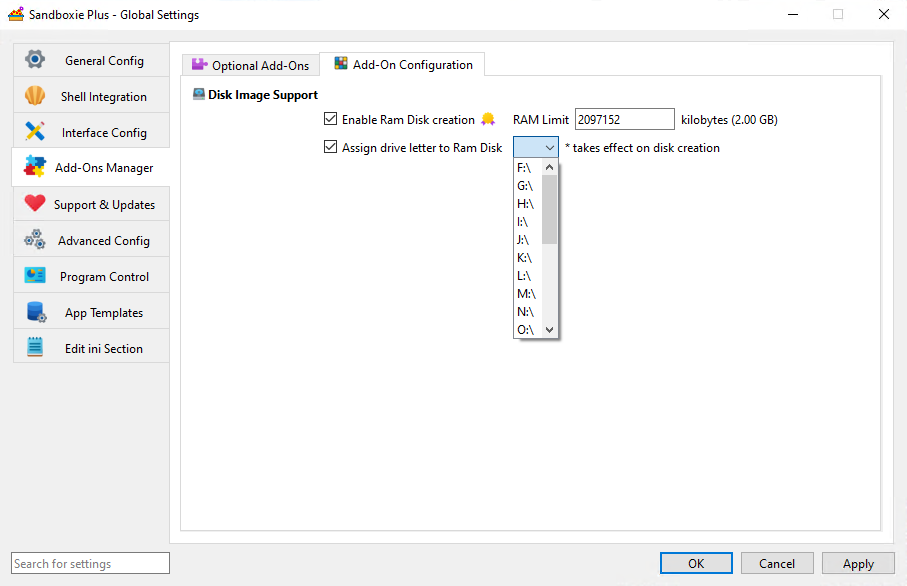The height and width of the screenshot is (586, 907).
Task: Select the Advanced Config gears icon
Action: [36, 239]
